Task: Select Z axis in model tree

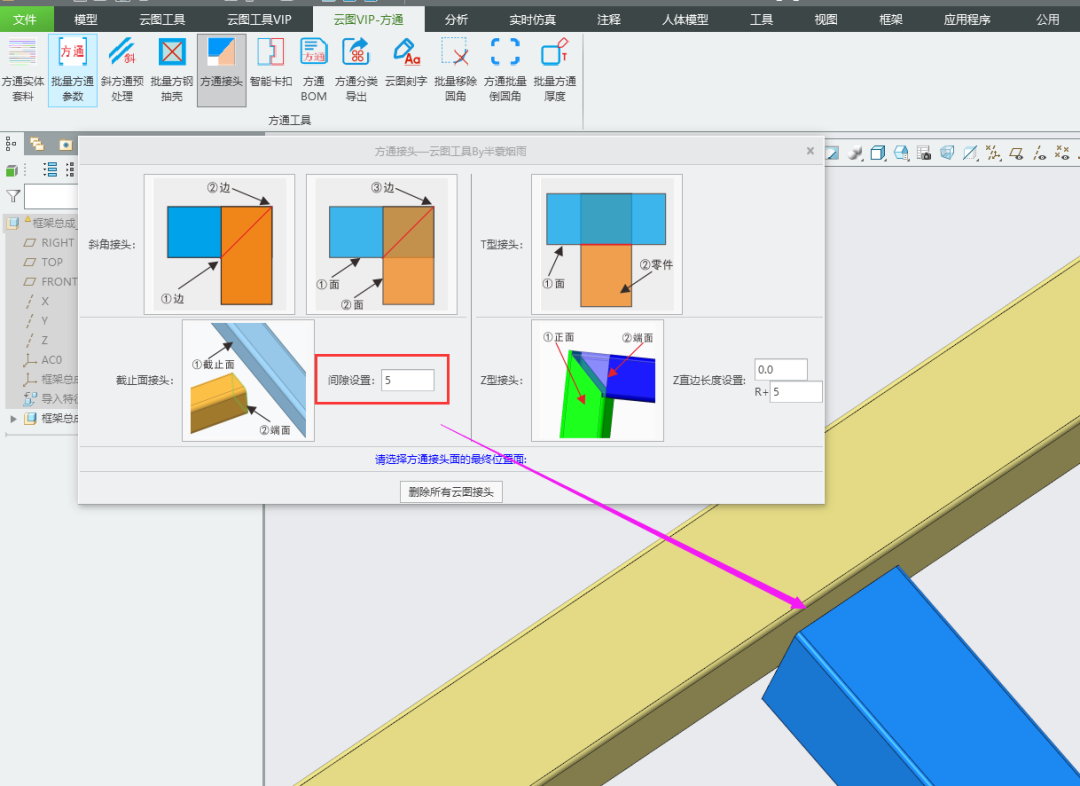Action: tap(37, 340)
